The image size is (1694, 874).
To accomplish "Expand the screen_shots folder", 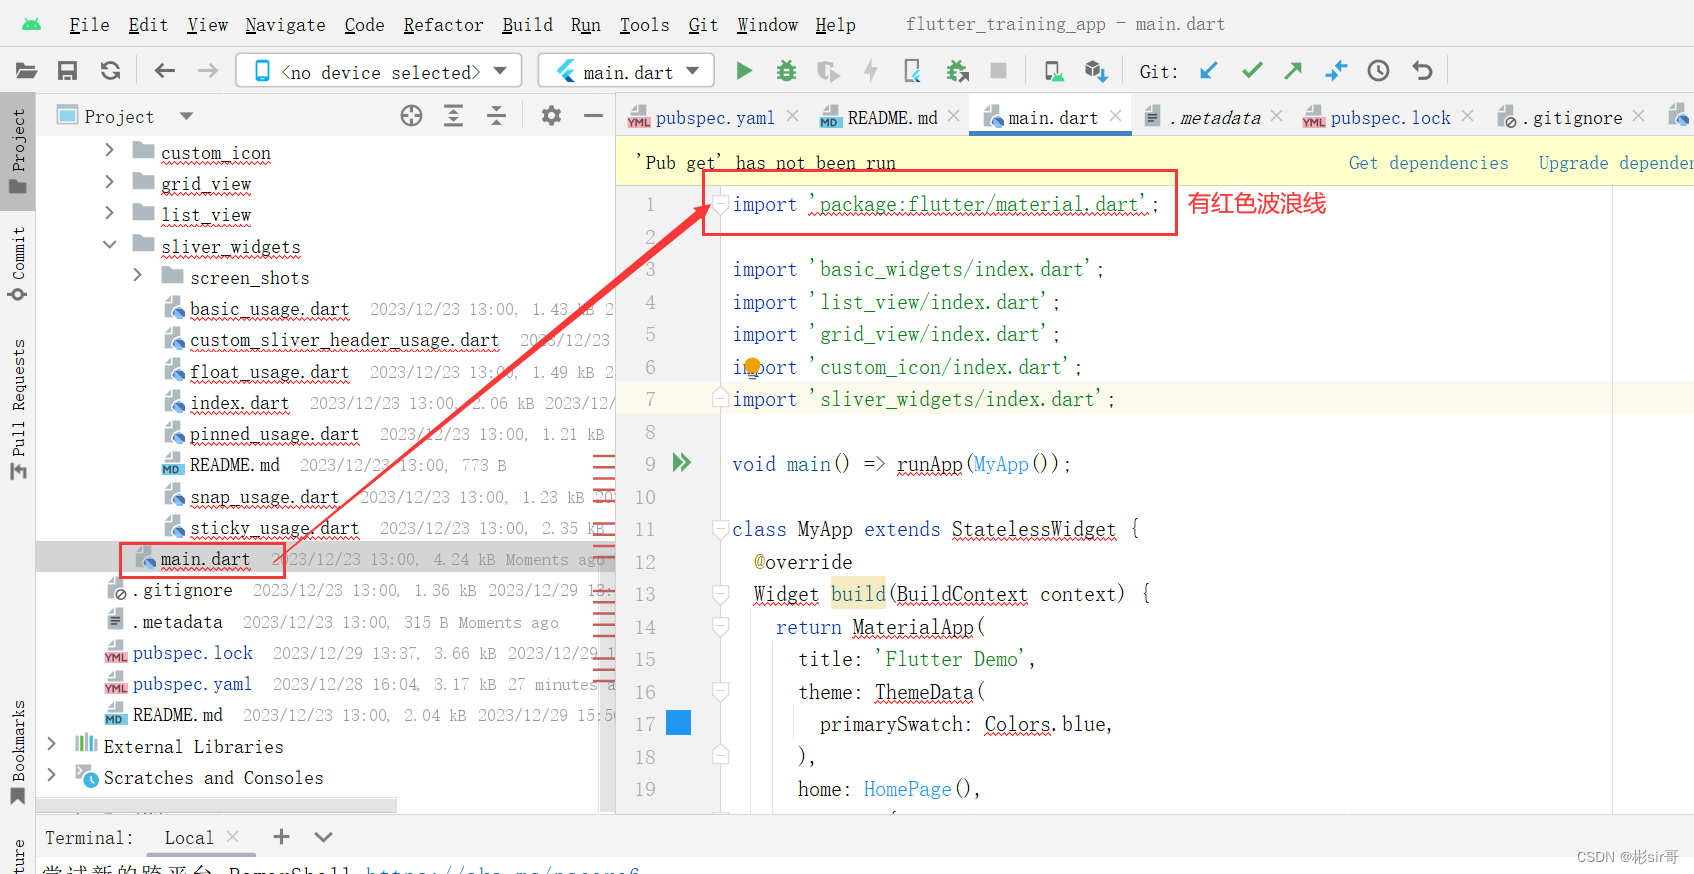I will (x=138, y=275).
